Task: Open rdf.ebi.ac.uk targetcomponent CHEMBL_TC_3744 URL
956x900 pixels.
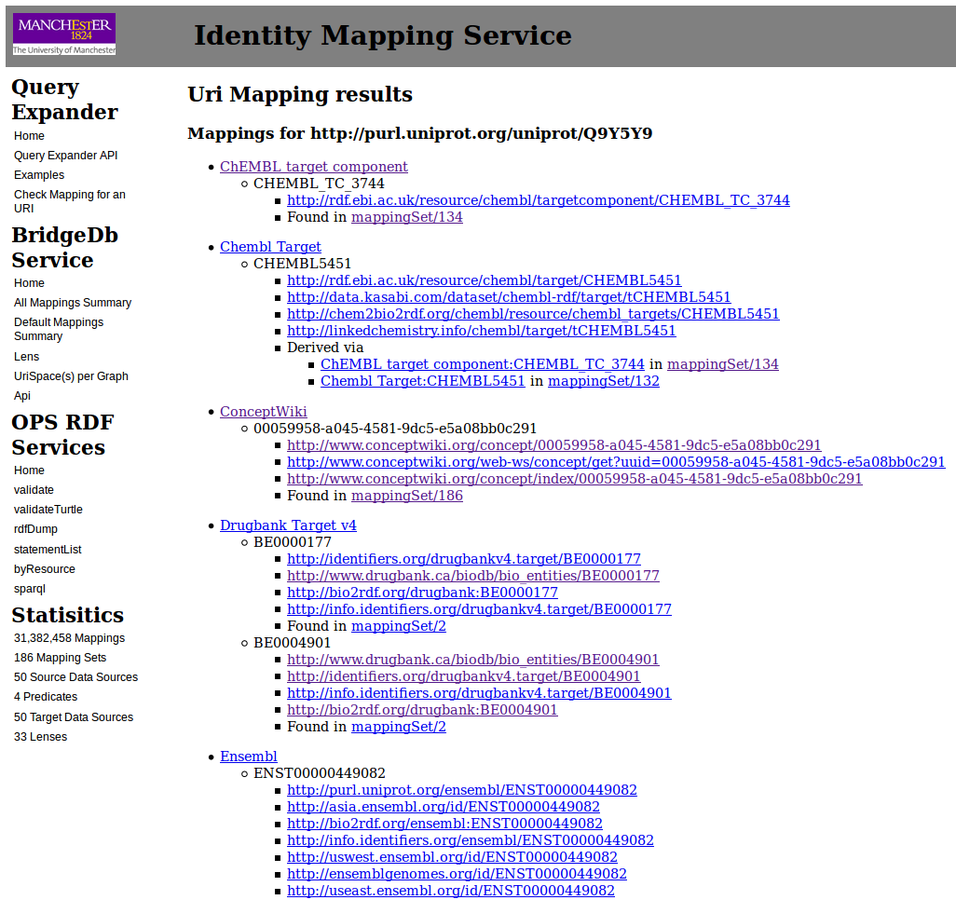Action: 538,200
